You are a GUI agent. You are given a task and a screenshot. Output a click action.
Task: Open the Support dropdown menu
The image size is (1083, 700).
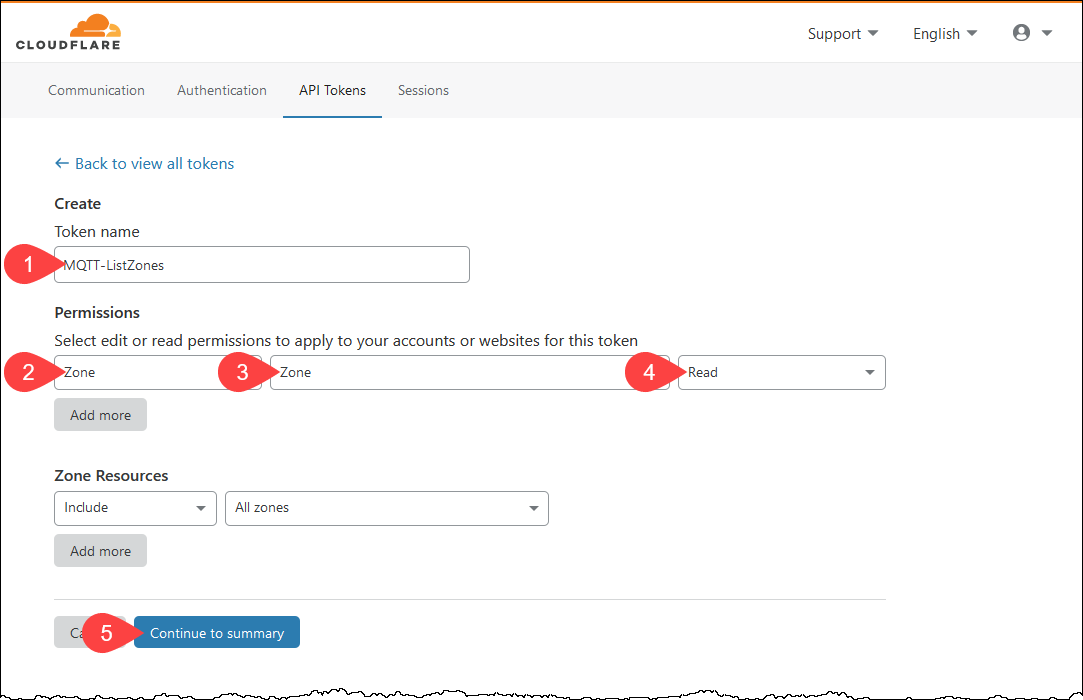pos(843,33)
